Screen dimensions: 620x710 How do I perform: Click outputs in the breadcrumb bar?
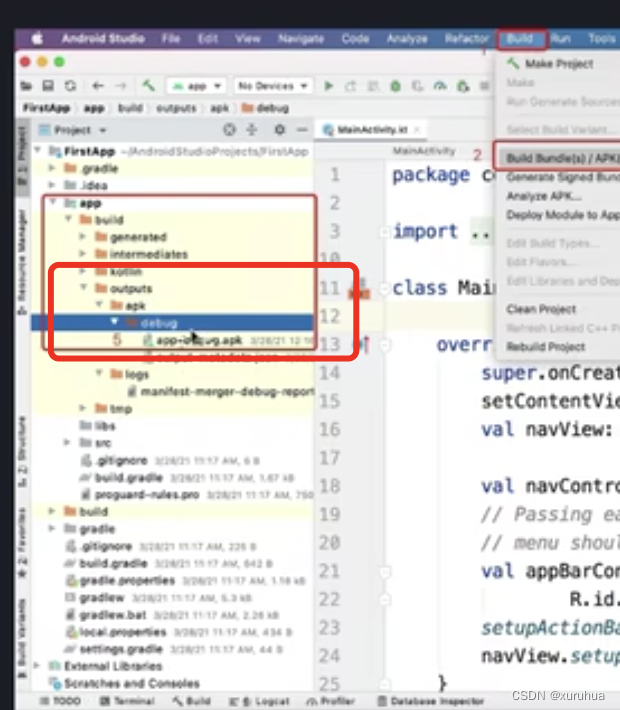tap(176, 108)
